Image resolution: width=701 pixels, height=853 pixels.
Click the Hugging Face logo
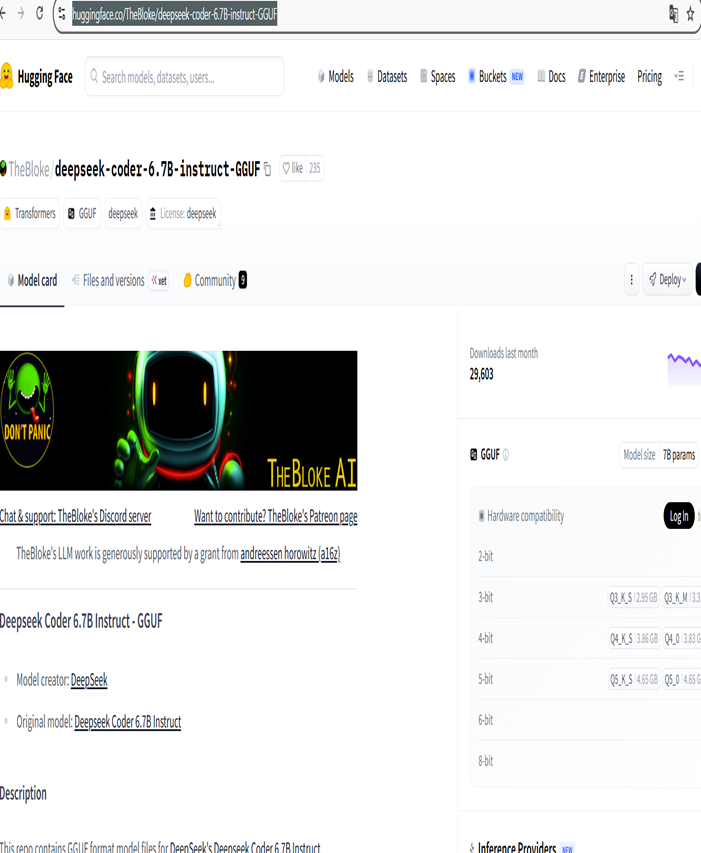pos(36,77)
